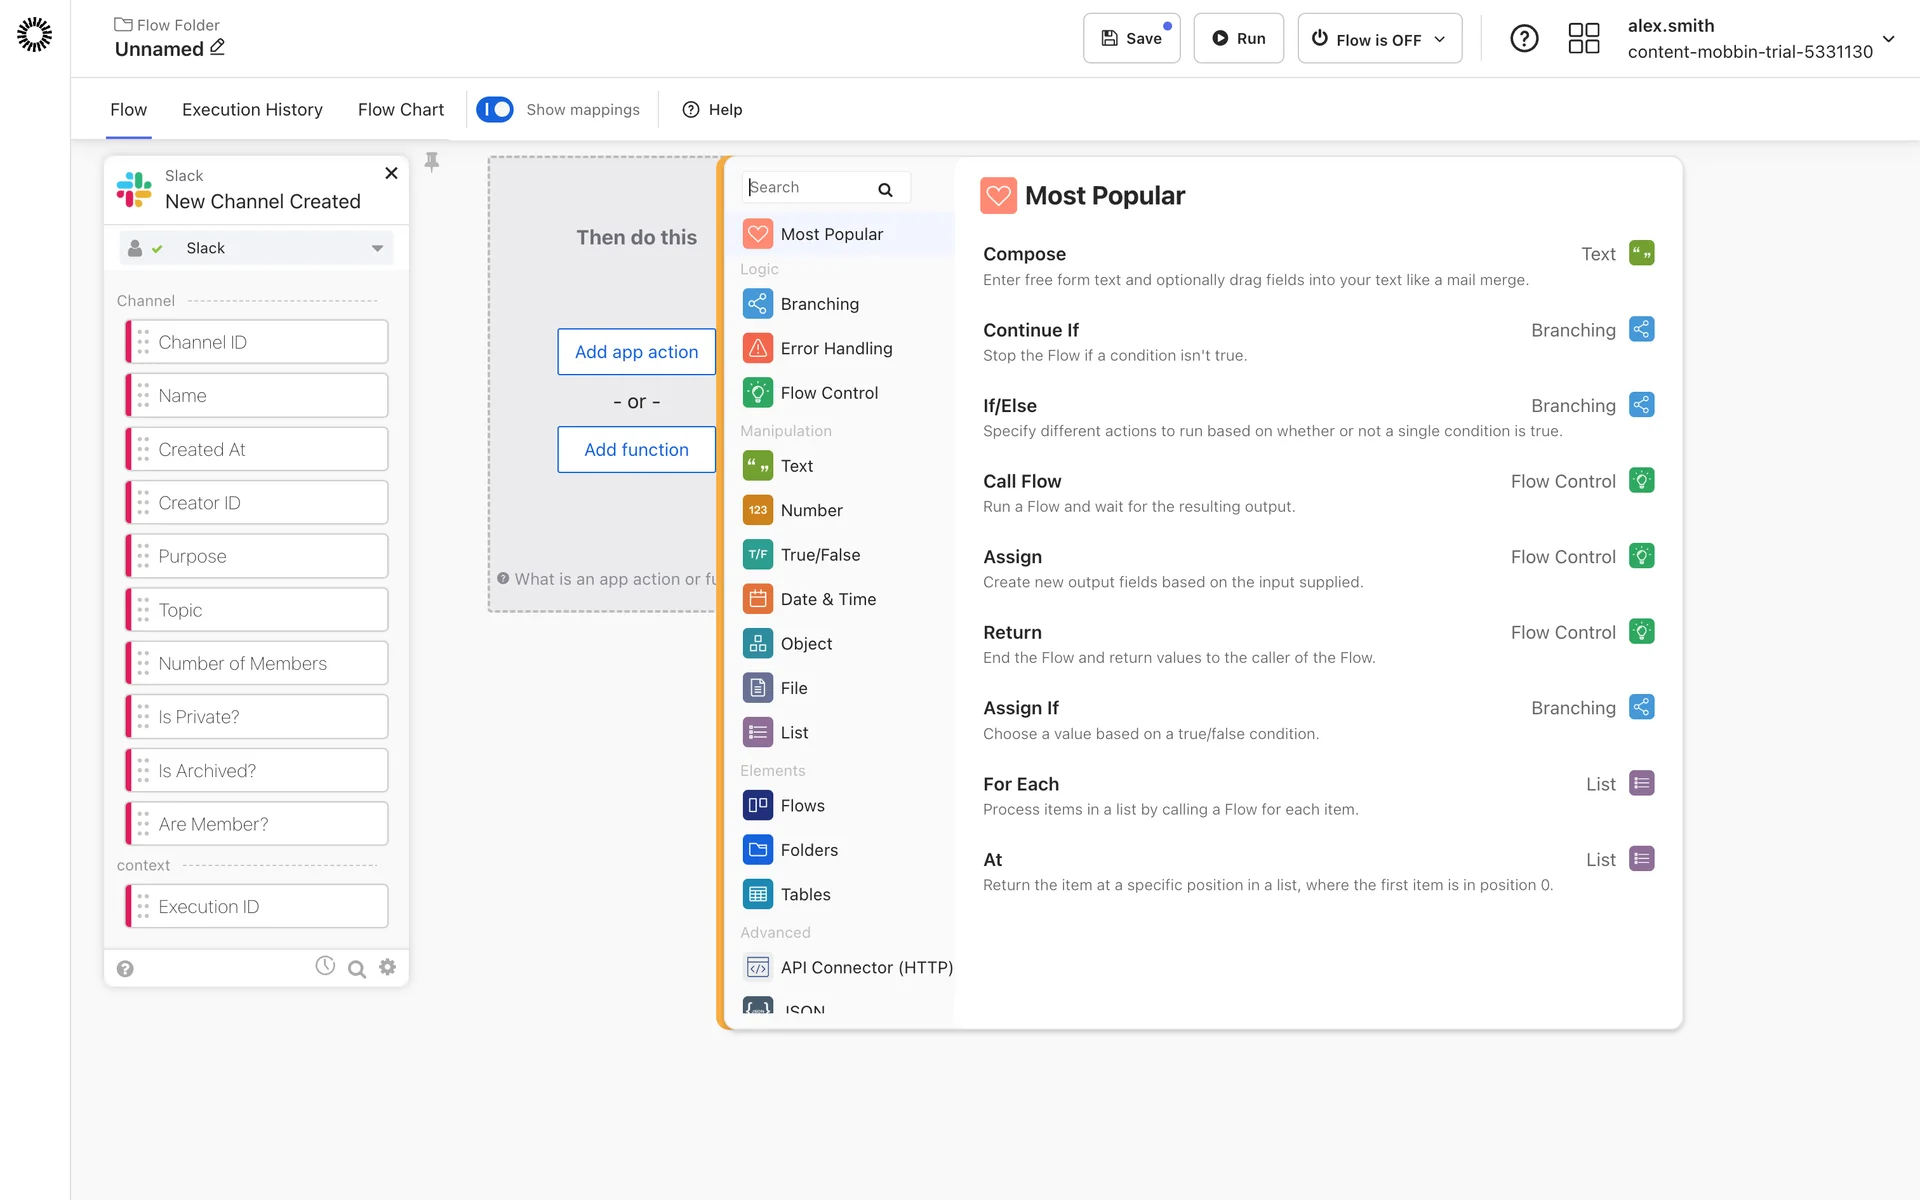Toggle the Show mappings switch
This screenshot has height=1200, width=1920.
pyautogui.click(x=495, y=109)
